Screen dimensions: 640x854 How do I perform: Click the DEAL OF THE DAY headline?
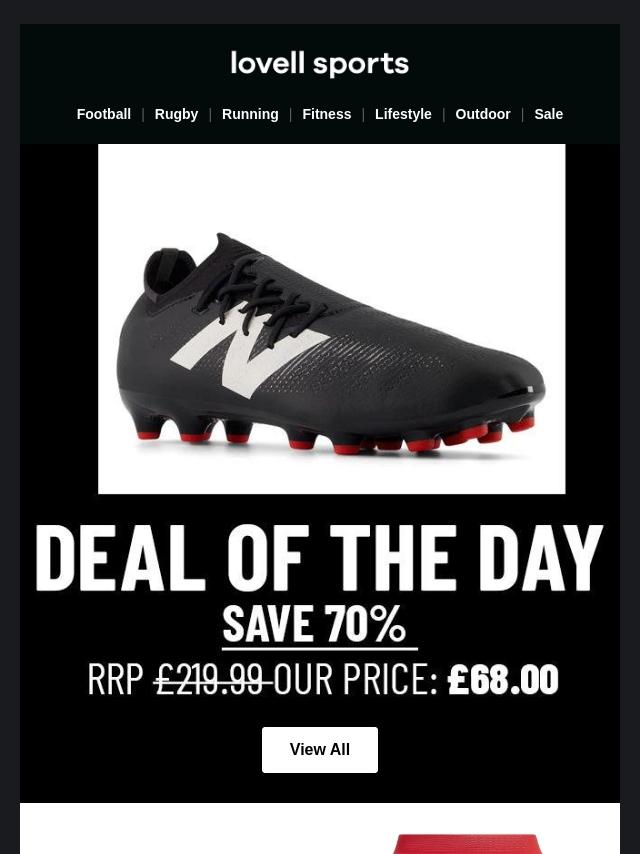click(320, 558)
